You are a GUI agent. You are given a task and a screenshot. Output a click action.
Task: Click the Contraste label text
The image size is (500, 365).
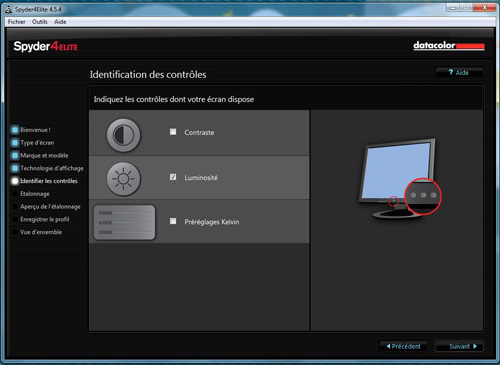click(x=199, y=132)
